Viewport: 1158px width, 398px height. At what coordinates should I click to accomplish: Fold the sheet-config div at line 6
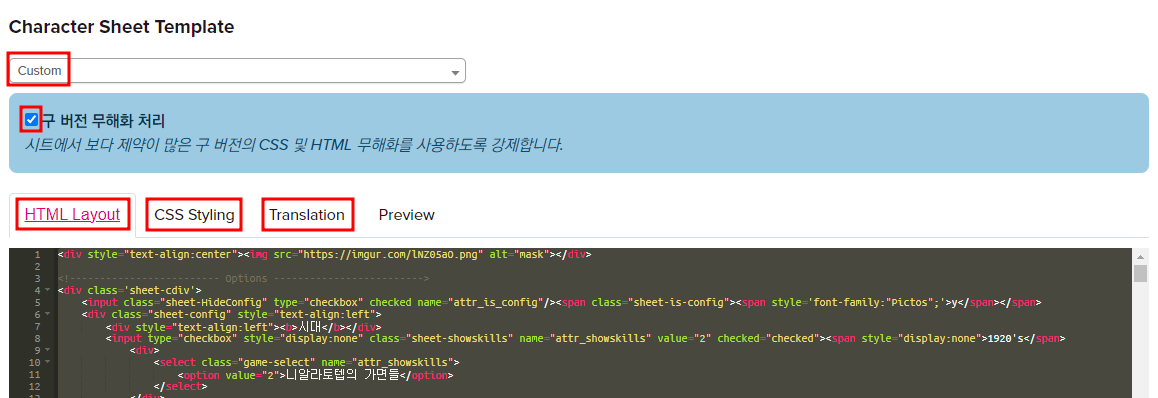[47, 314]
